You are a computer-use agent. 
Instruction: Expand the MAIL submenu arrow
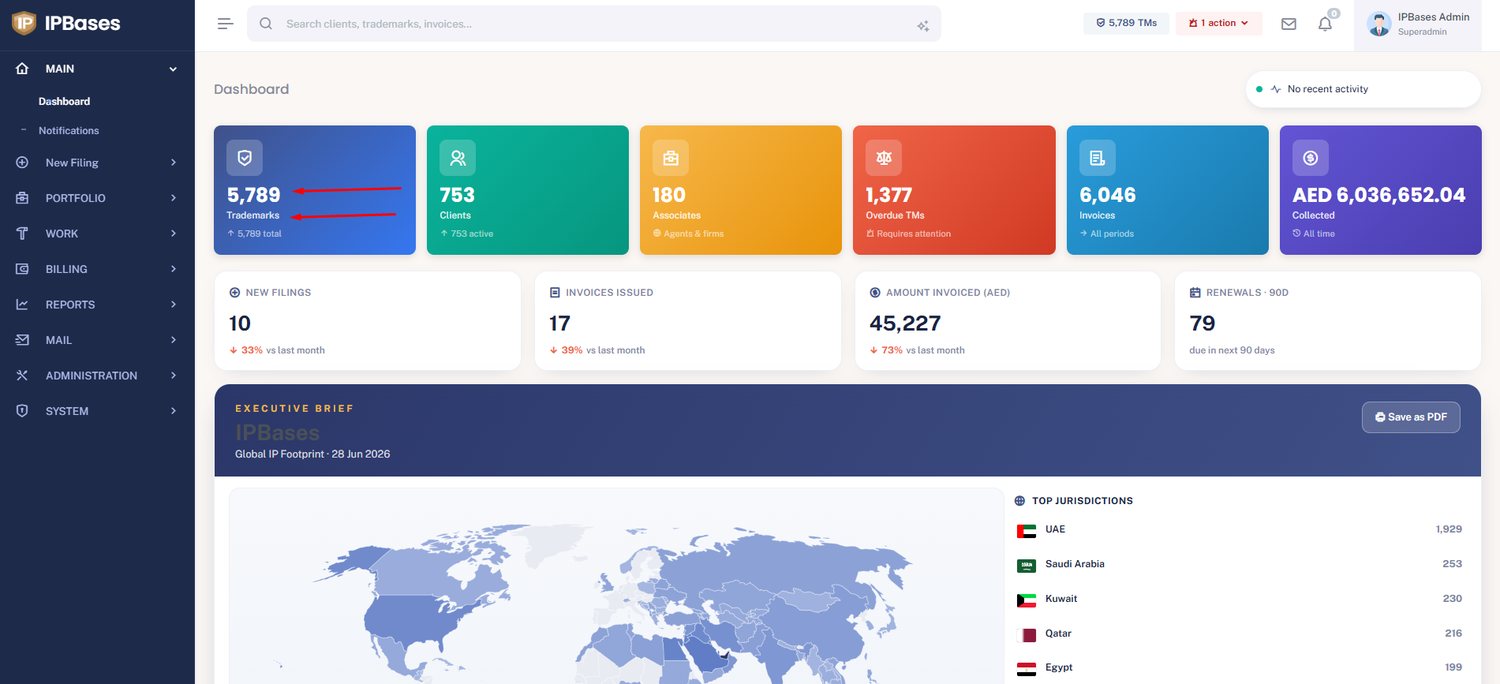coord(173,340)
